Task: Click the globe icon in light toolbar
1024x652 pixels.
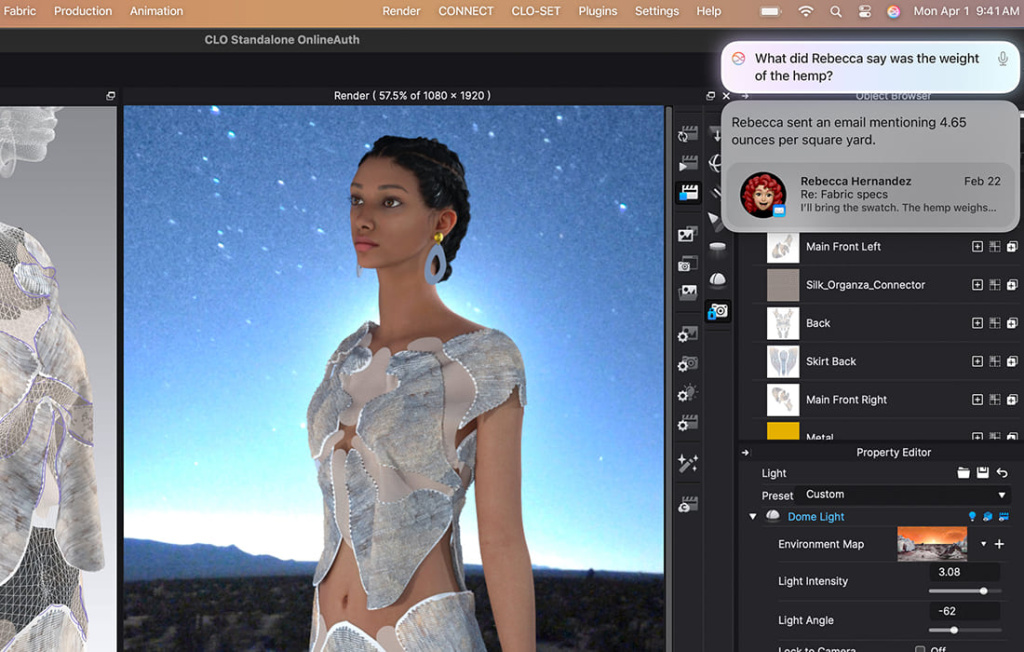Action: click(716, 163)
